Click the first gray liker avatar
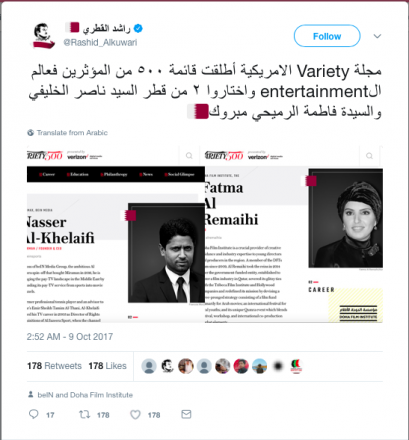 [x=149, y=366]
